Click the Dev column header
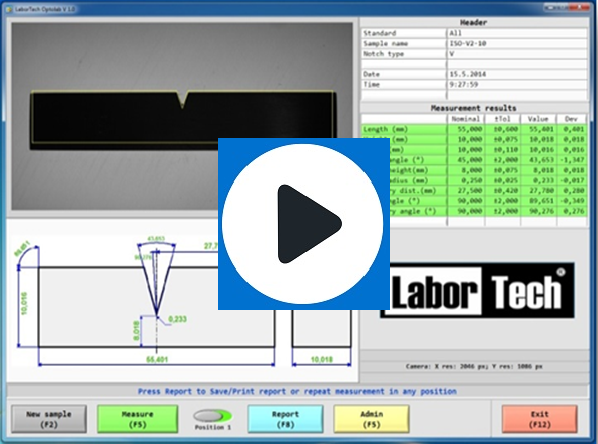The height and width of the screenshot is (444, 598). click(x=571, y=119)
